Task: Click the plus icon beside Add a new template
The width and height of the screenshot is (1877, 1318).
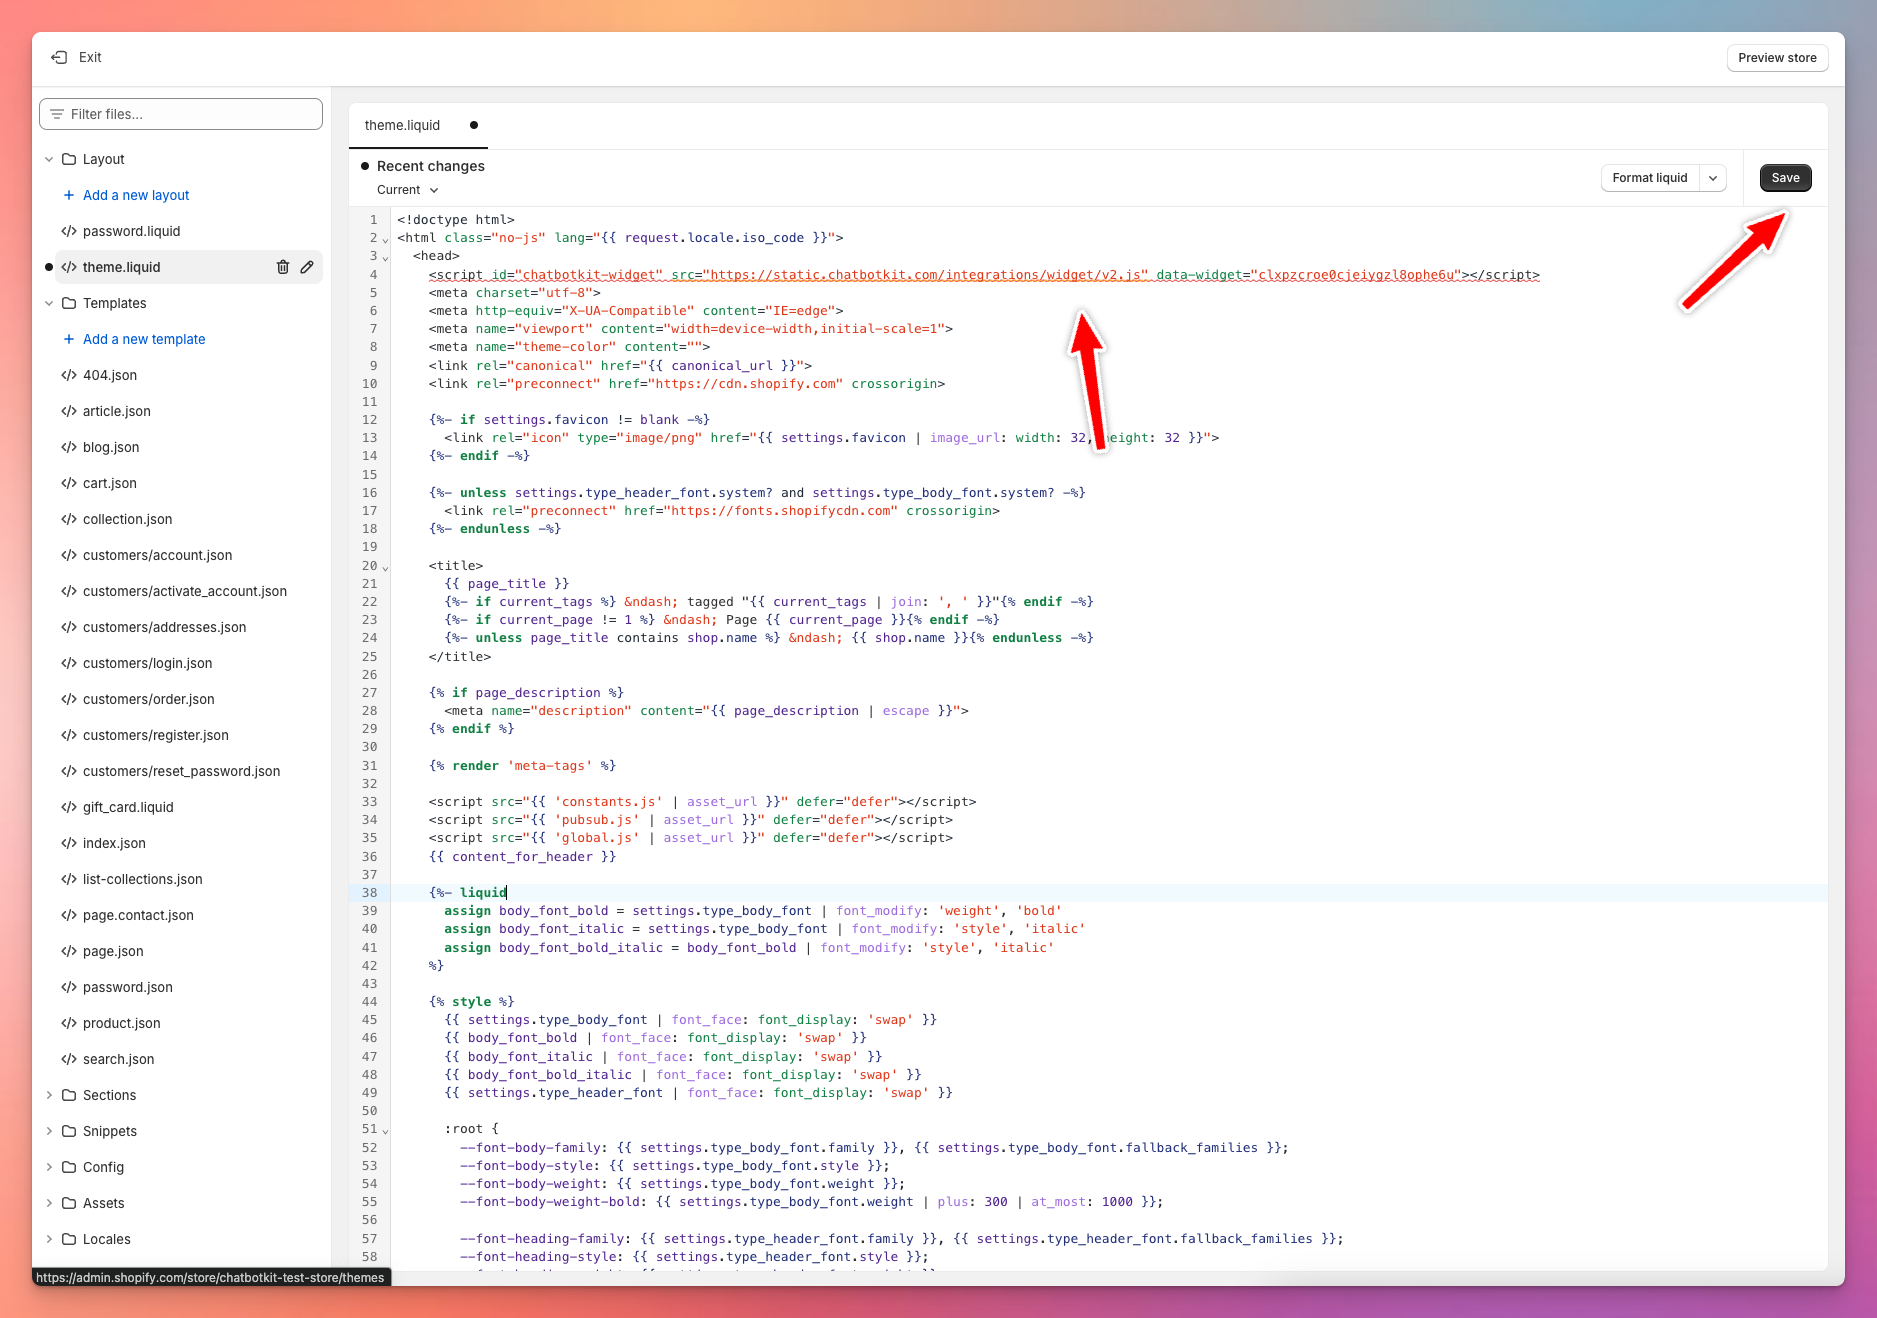Action: point(69,339)
